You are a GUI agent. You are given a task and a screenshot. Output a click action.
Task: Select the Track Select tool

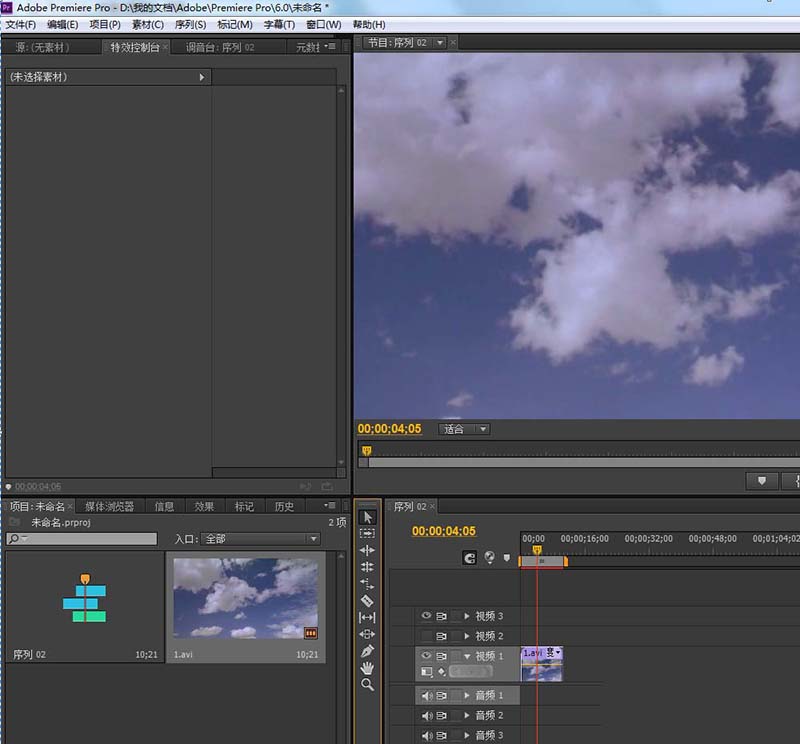pyautogui.click(x=367, y=533)
